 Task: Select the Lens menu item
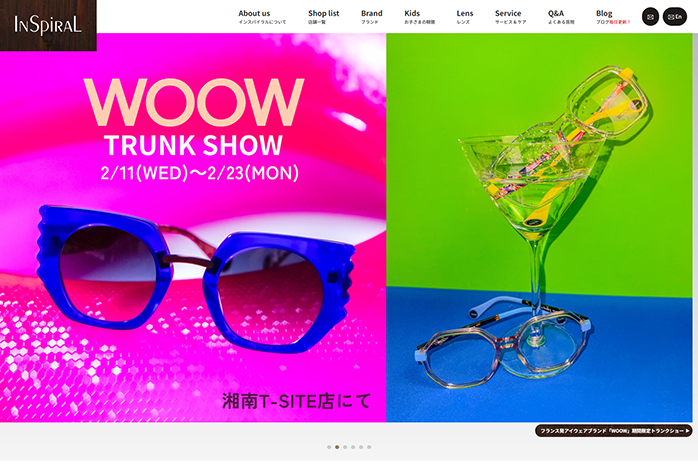point(464,16)
